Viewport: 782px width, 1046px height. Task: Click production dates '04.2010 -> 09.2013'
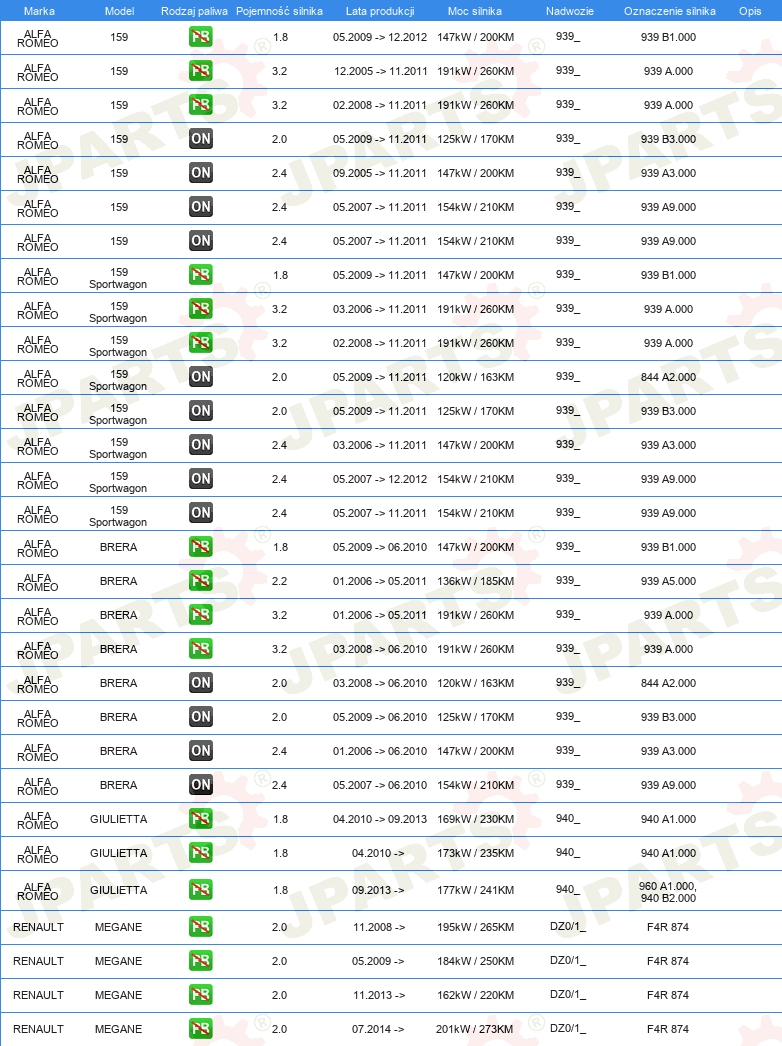click(x=380, y=819)
